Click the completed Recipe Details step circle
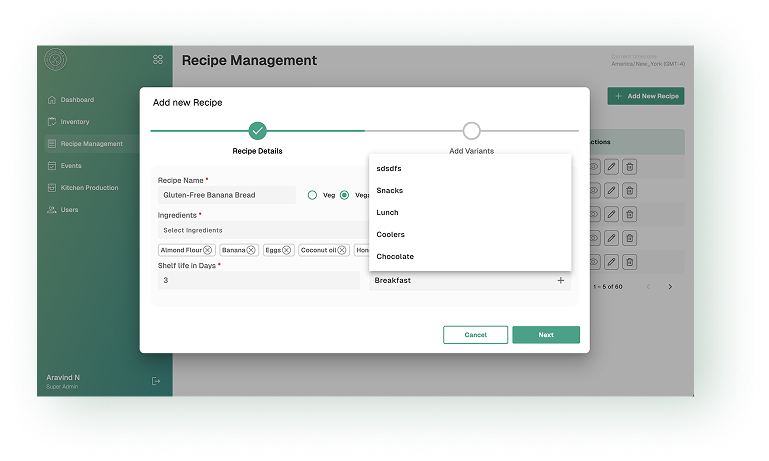 [x=258, y=131]
